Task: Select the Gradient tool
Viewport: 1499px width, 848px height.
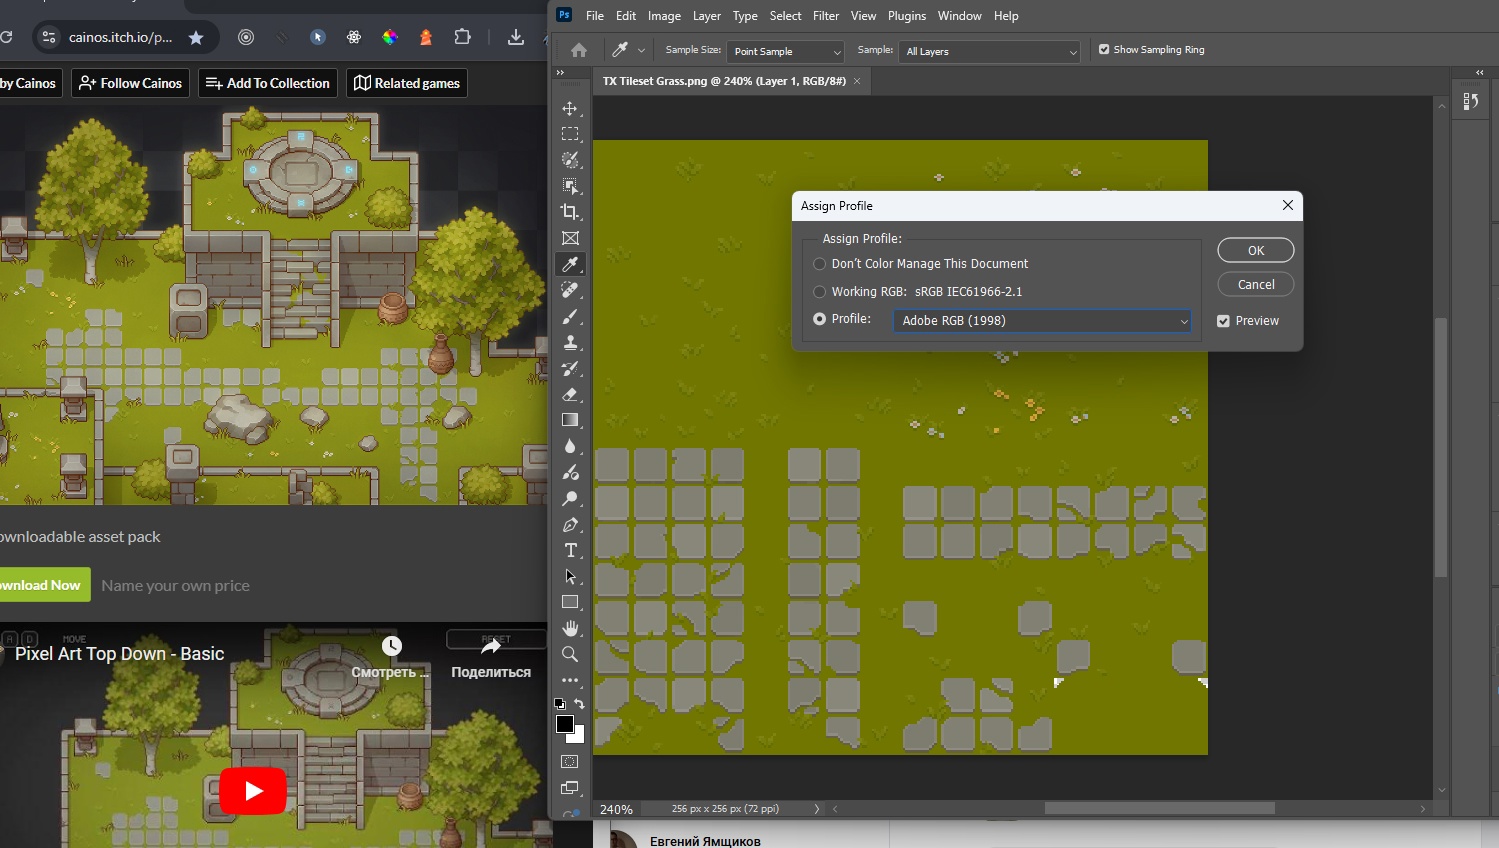Action: [x=570, y=420]
